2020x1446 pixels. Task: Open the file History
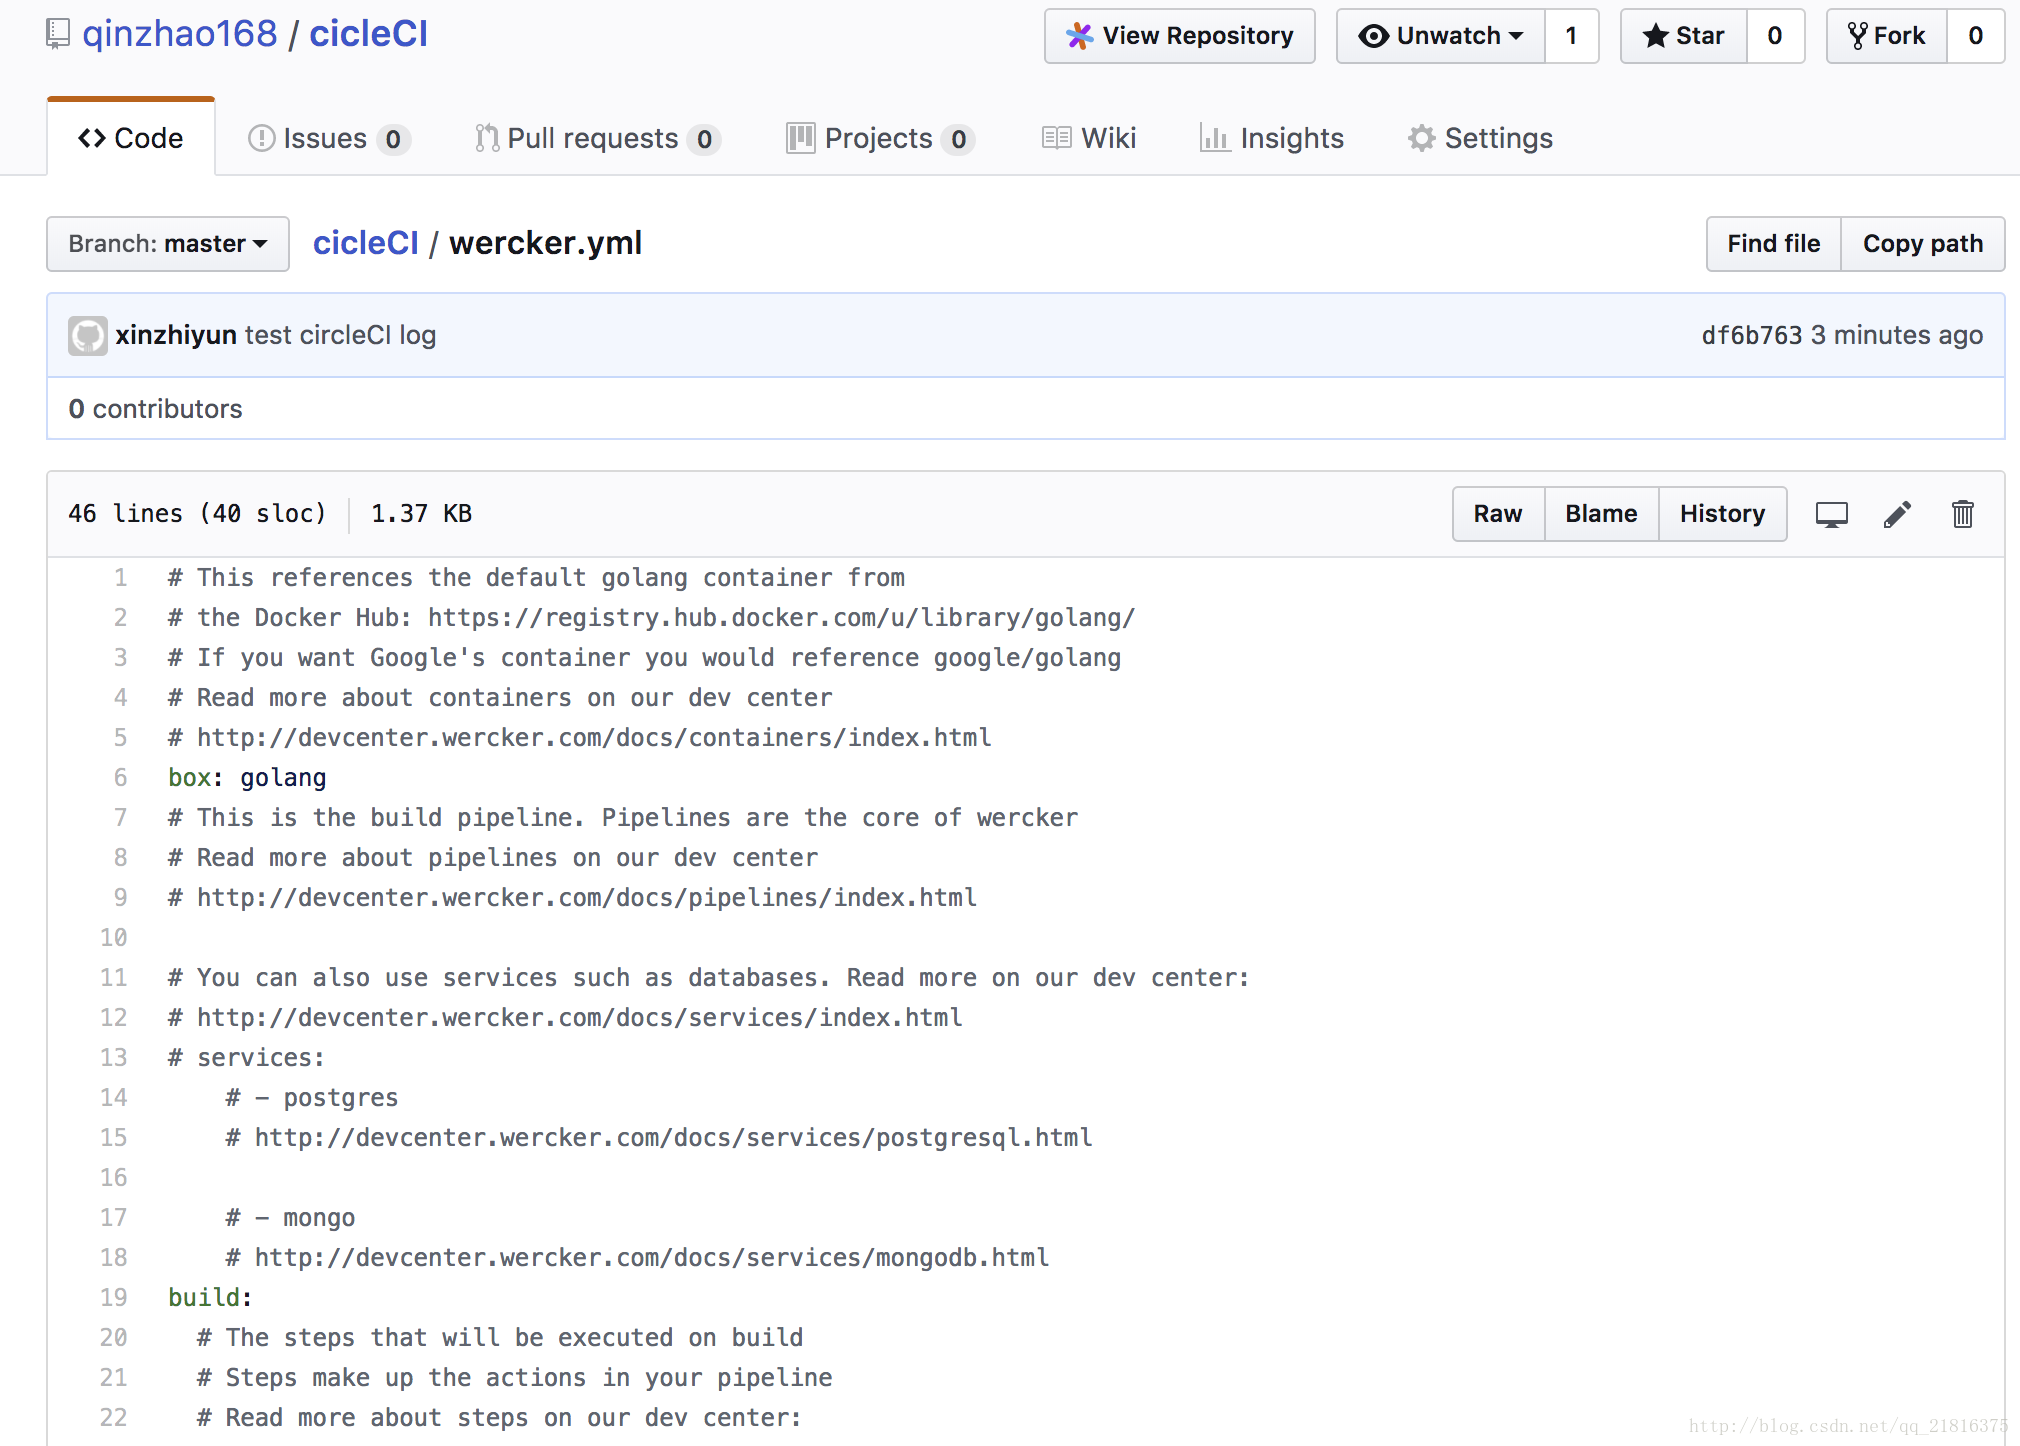click(x=1722, y=514)
